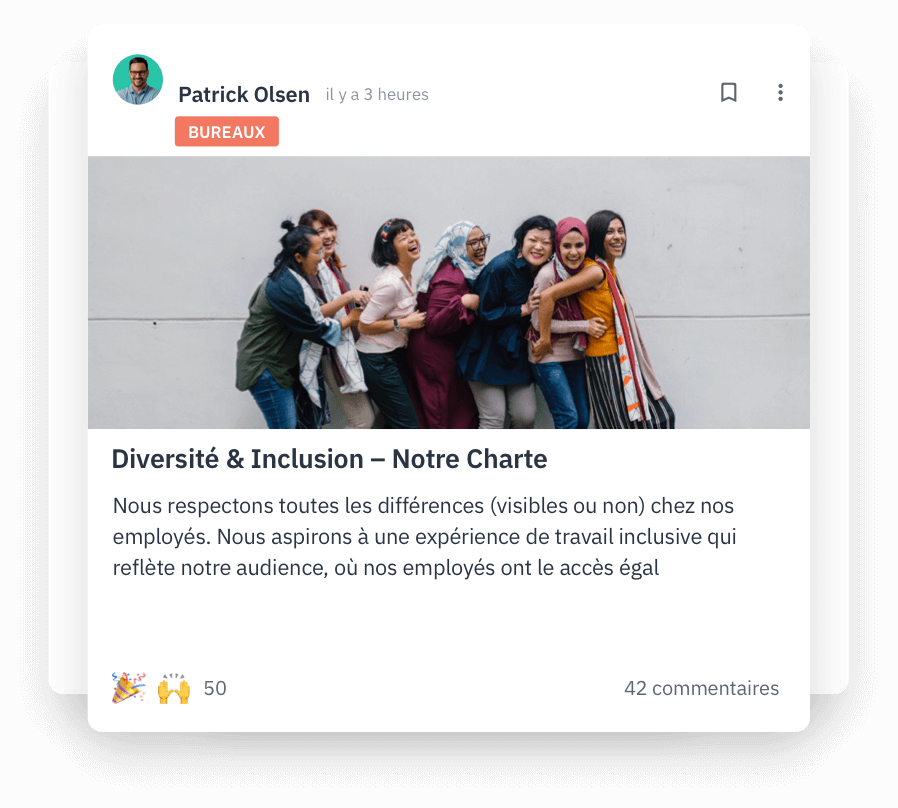The width and height of the screenshot is (898, 808).
Task: Bookmark this post with the bookmark icon
Action: click(x=728, y=92)
